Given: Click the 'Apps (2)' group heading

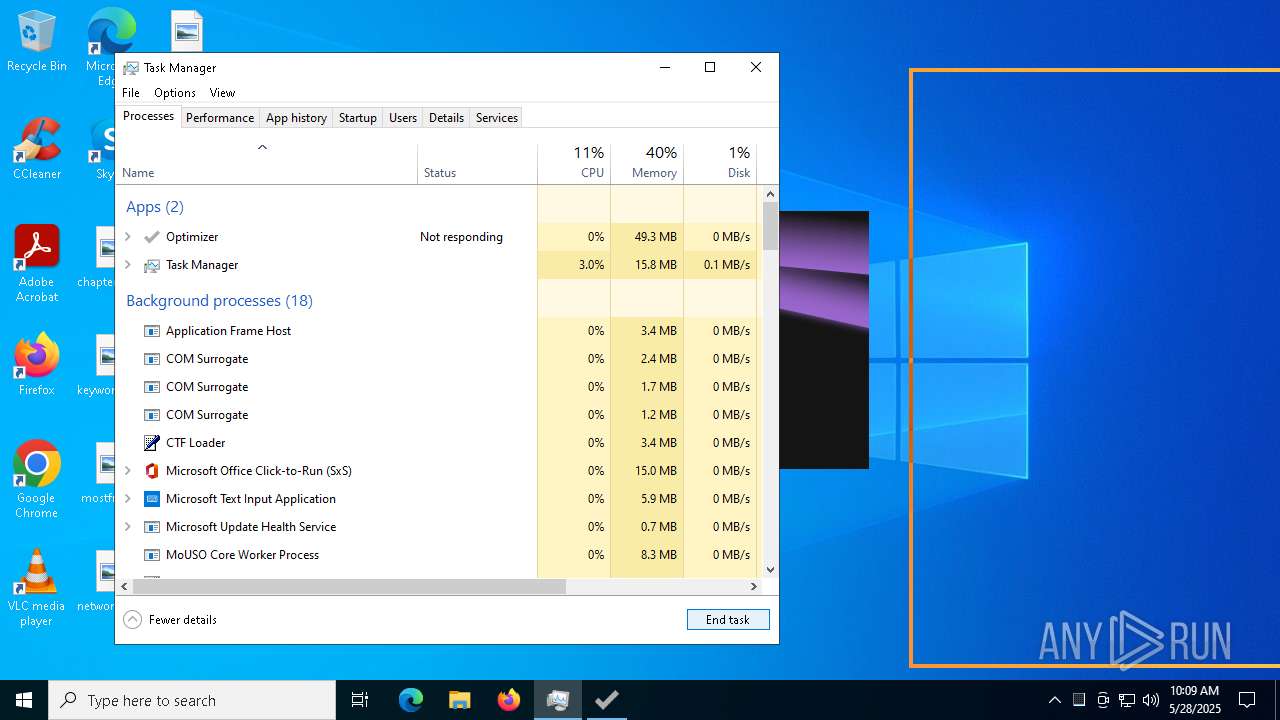Looking at the screenshot, I should tap(155, 207).
